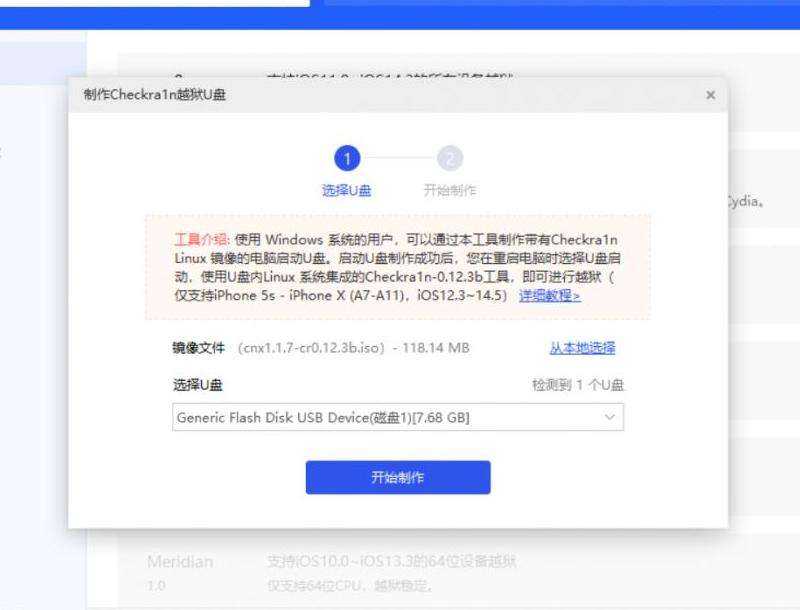This screenshot has width=800, height=610.
Task: Click the connector line between steps
Action: click(398, 158)
